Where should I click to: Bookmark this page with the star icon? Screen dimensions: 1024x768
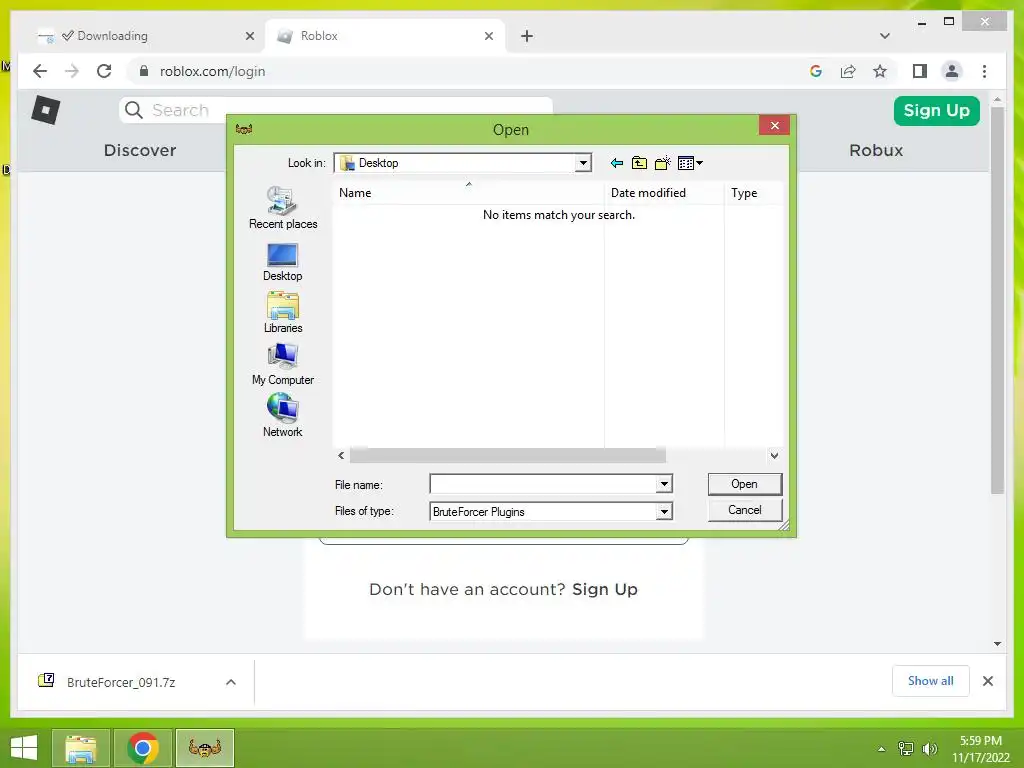[x=880, y=71]
